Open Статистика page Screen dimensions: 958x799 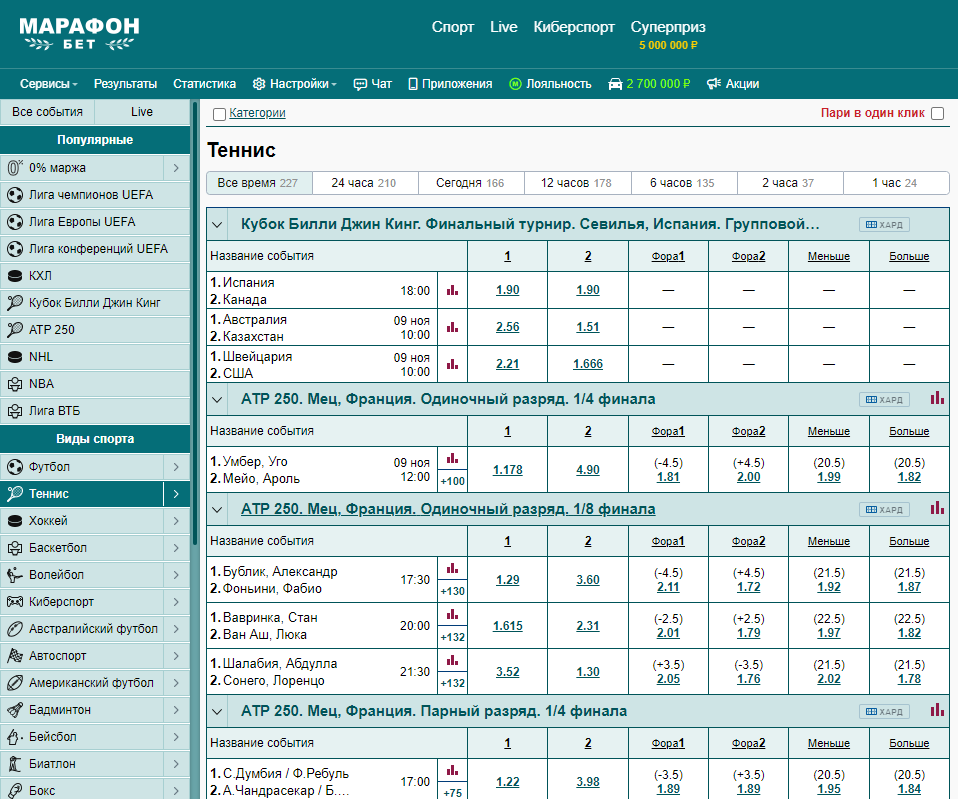pos(204,84)
